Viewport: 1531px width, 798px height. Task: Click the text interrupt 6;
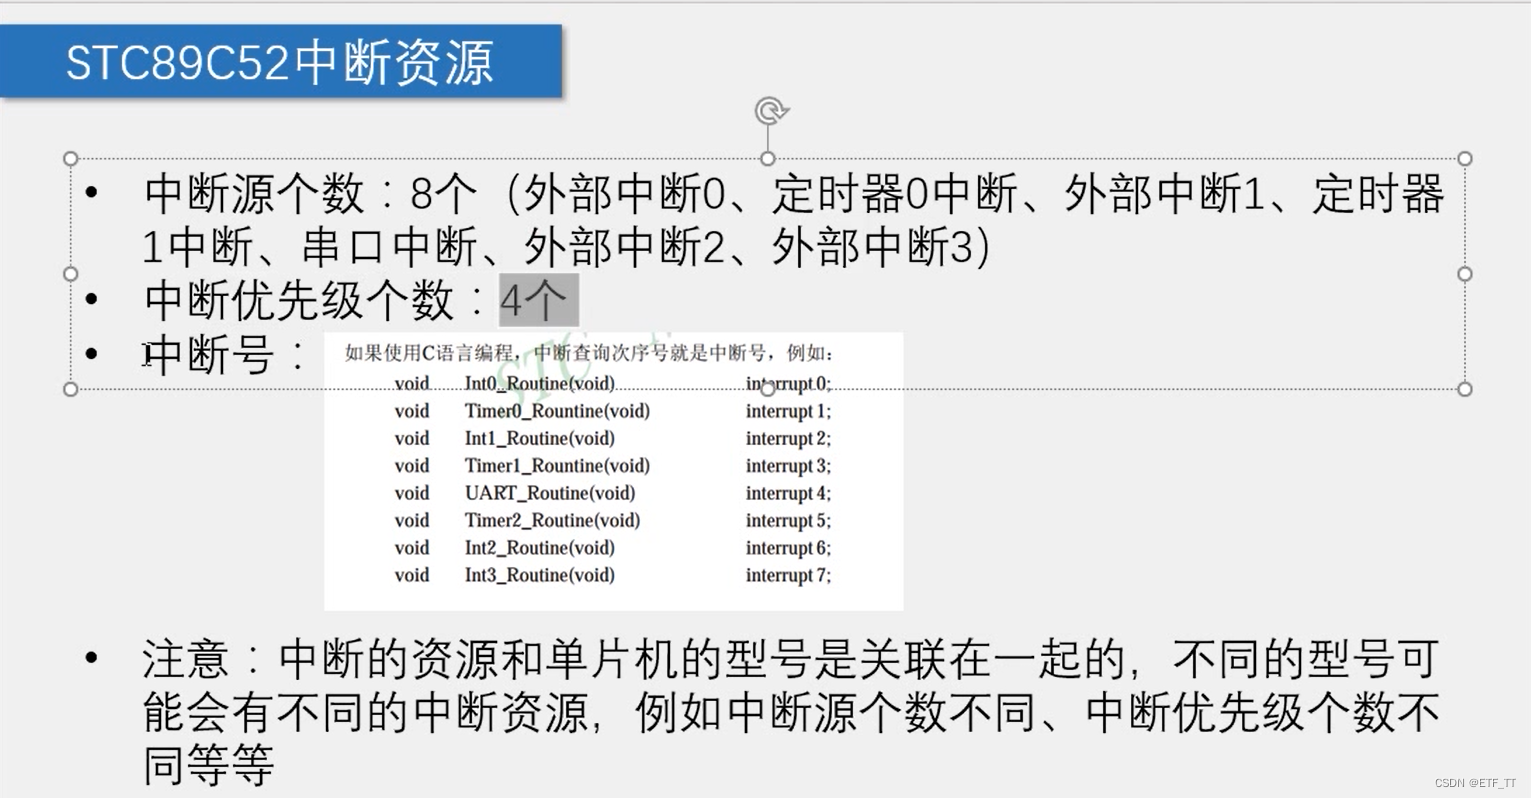[x=788, y=548]
